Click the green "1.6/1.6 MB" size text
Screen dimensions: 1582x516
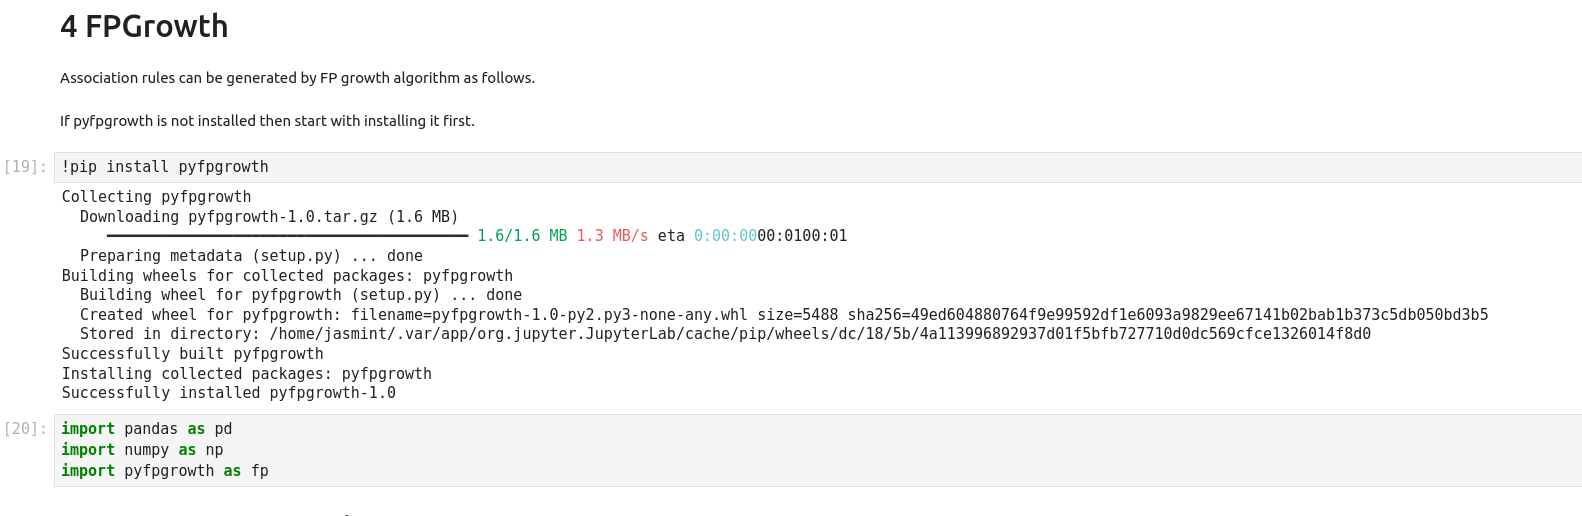(x=522, y=236)
